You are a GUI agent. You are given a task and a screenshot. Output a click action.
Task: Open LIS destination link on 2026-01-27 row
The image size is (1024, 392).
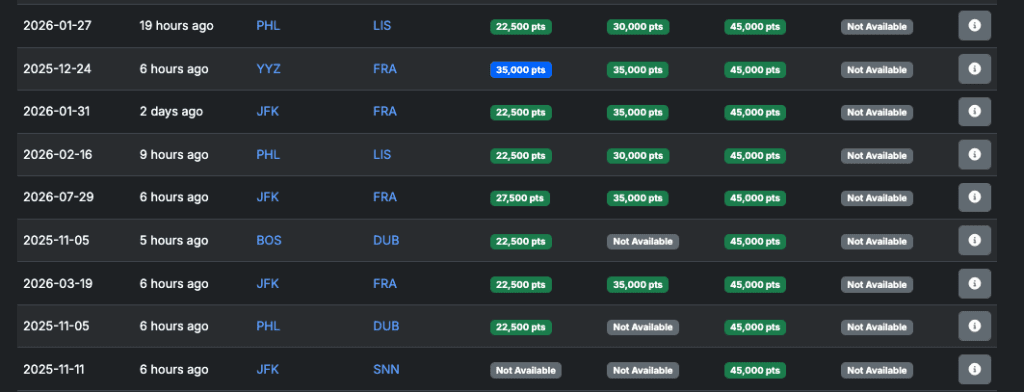coord(382,26)
